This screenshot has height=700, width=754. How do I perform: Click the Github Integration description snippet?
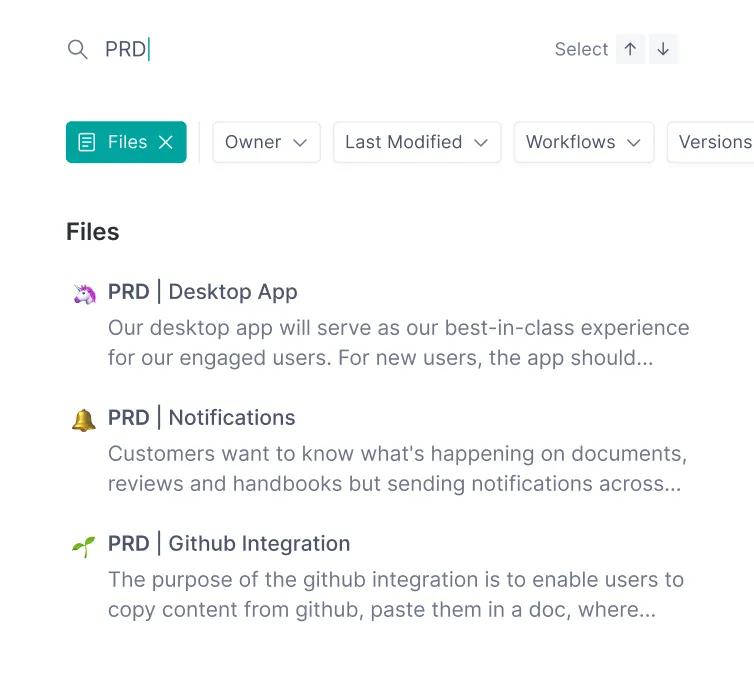(395, 595)
